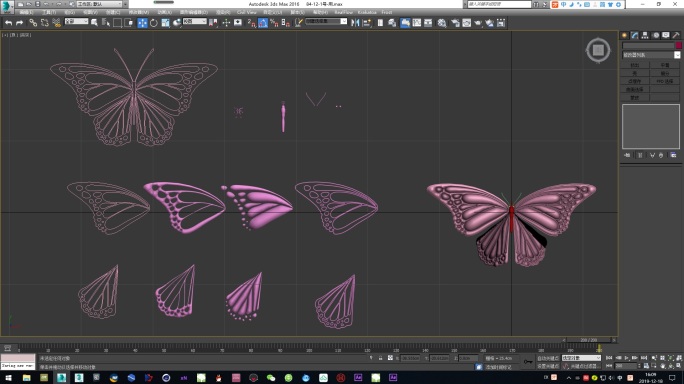This screenshot has height=384, width=684.
Task: Click the Undo arrow in main toolbar
Action: click(x=8, y=23)
